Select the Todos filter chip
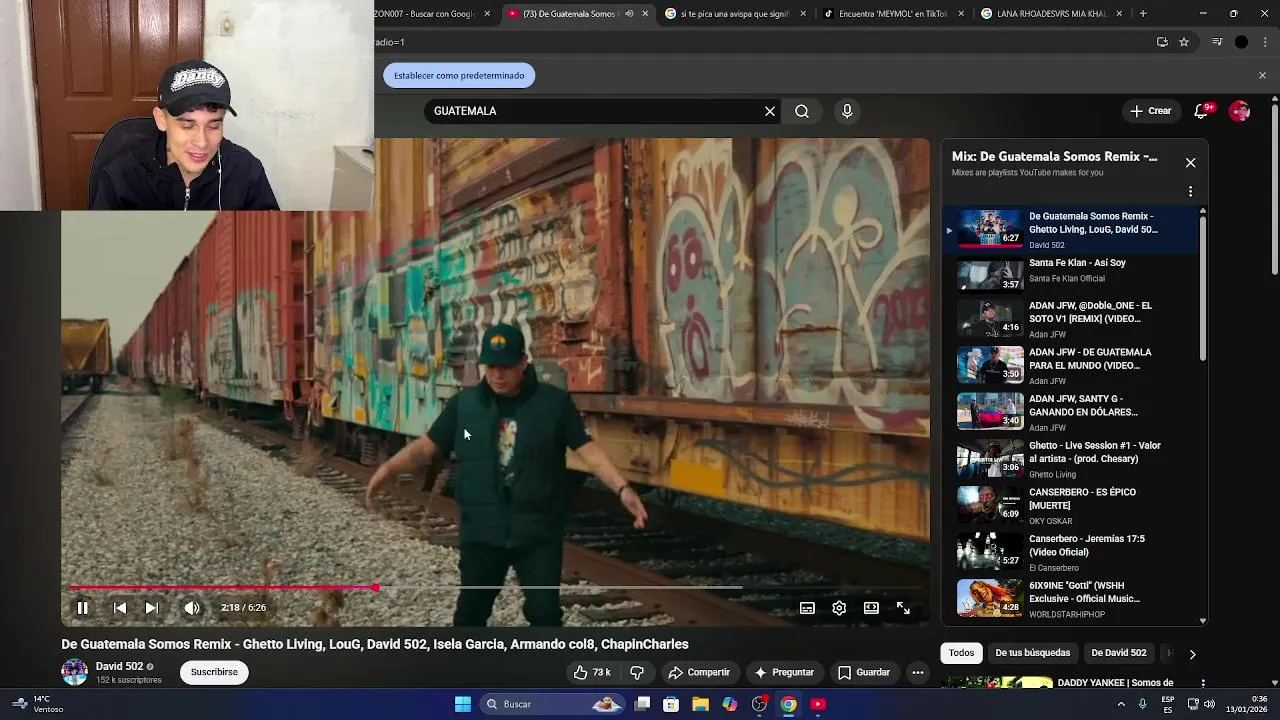Image resolution: width=1280 pixels, height=720 pixels. click(x=961, y=653)
